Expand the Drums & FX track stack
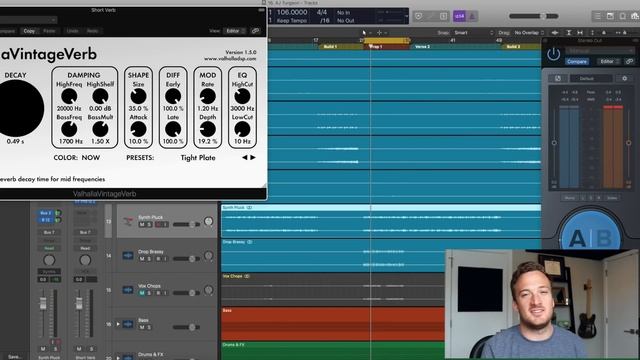This screenshot has width=640, height=360. click(118, 358)
